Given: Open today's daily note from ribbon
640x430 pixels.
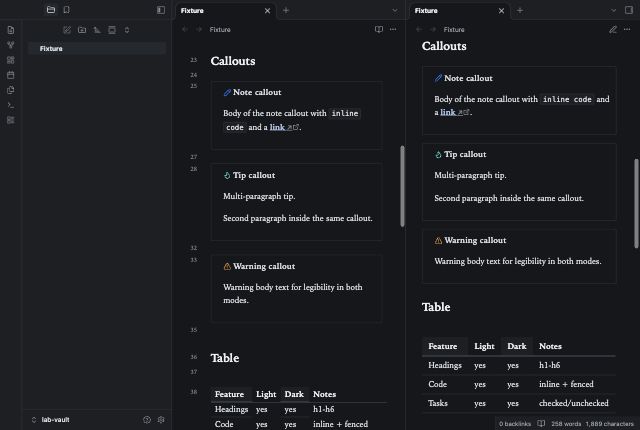Looking at the screenshot, I should pos(11,75).
